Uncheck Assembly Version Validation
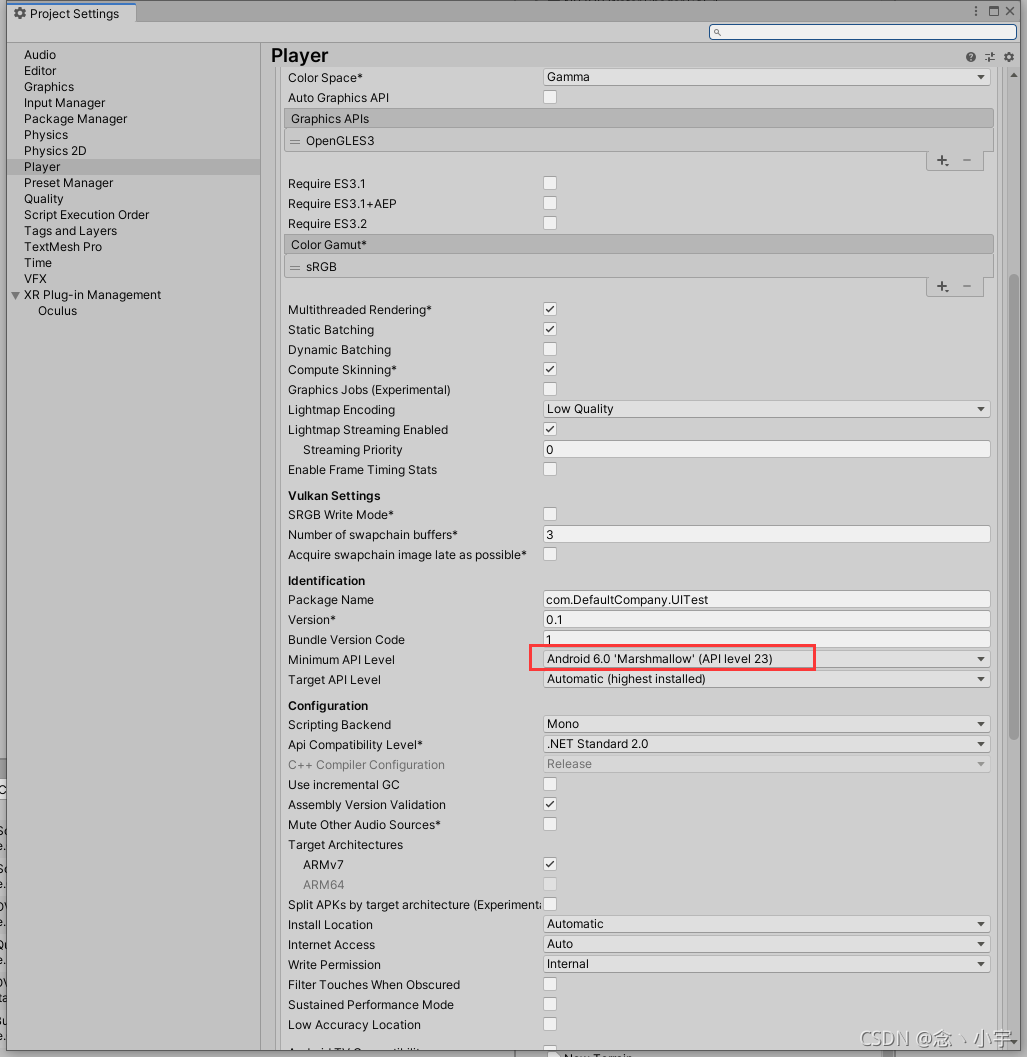This screenshot has width=1027, height=1057. click(x=550, y=804)
